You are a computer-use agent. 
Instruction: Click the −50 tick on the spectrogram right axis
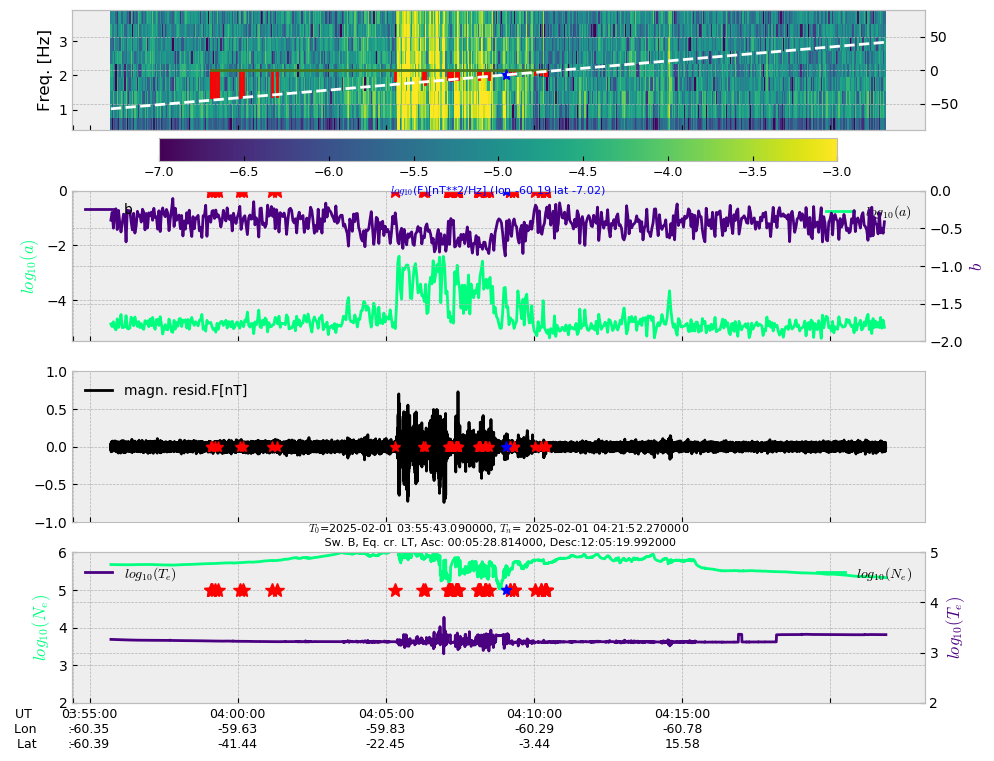click(944, 105)
